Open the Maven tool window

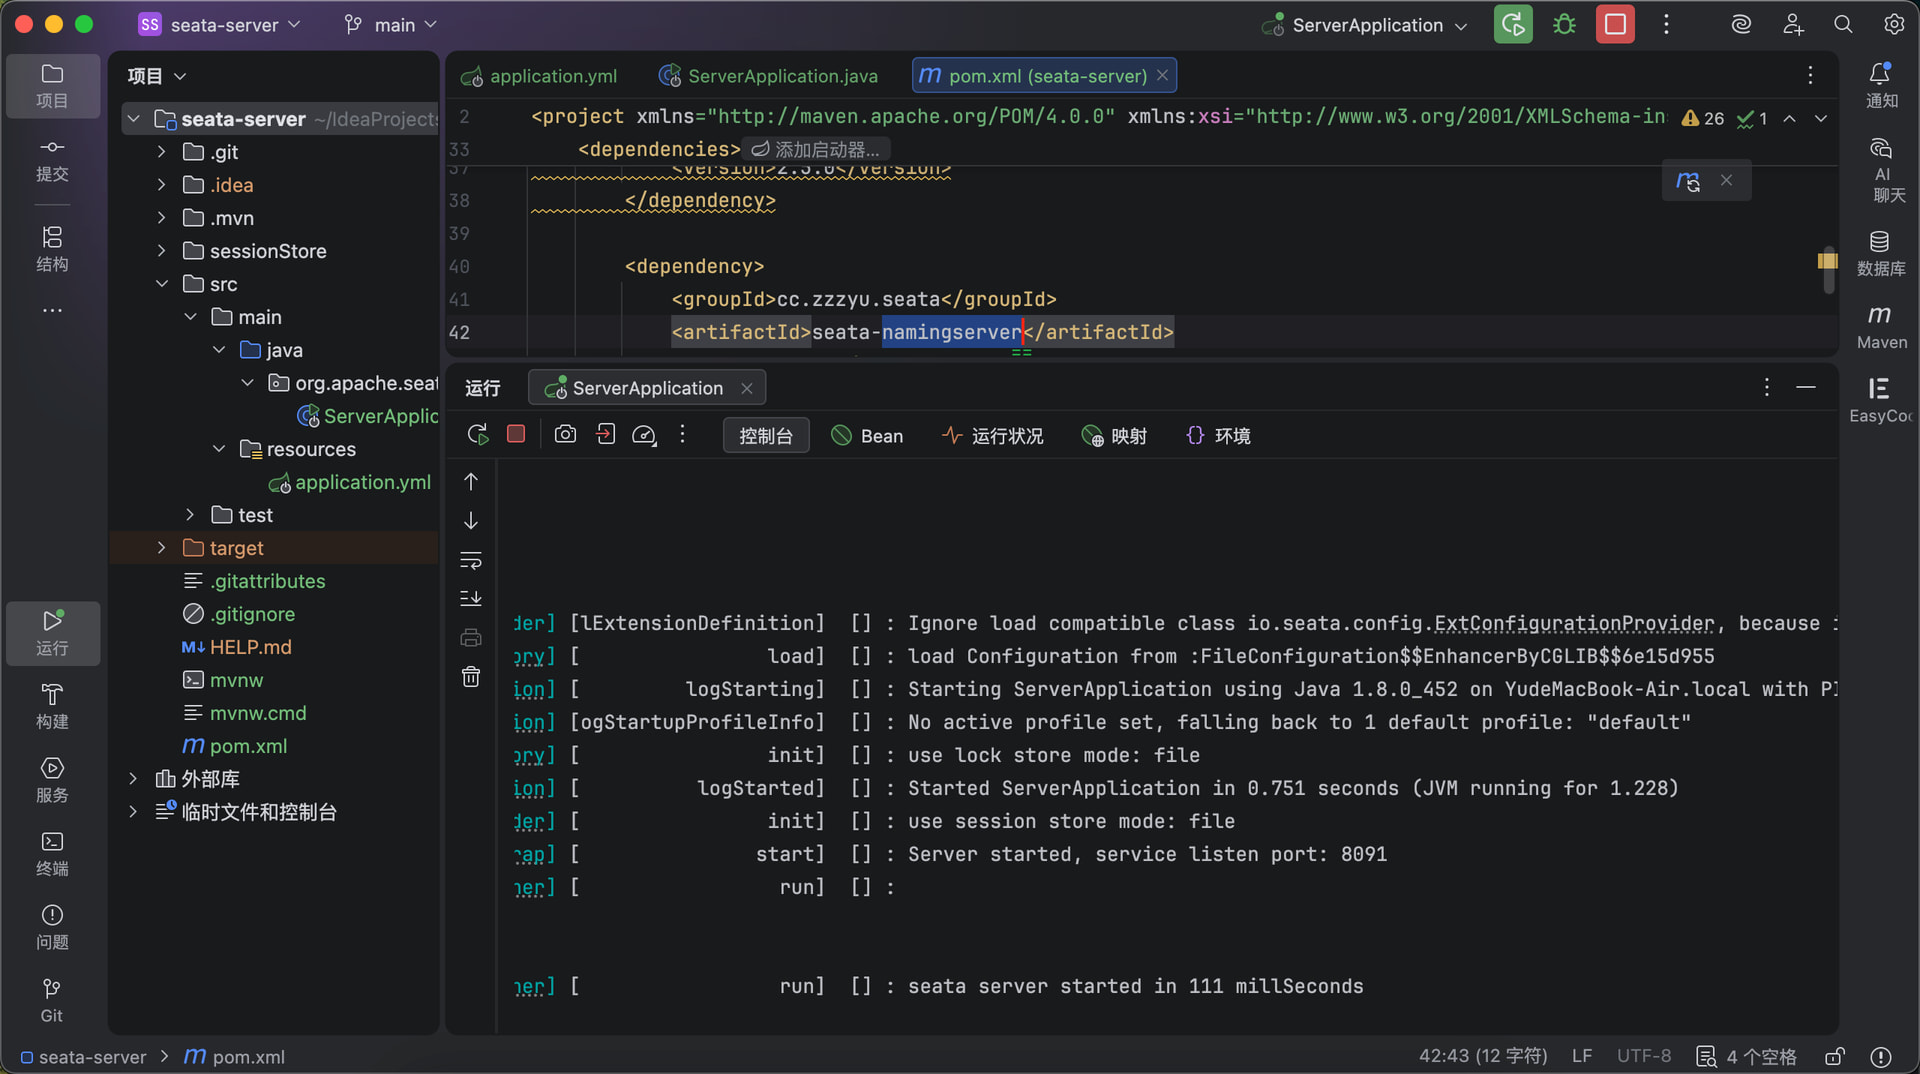point(1881,326)
